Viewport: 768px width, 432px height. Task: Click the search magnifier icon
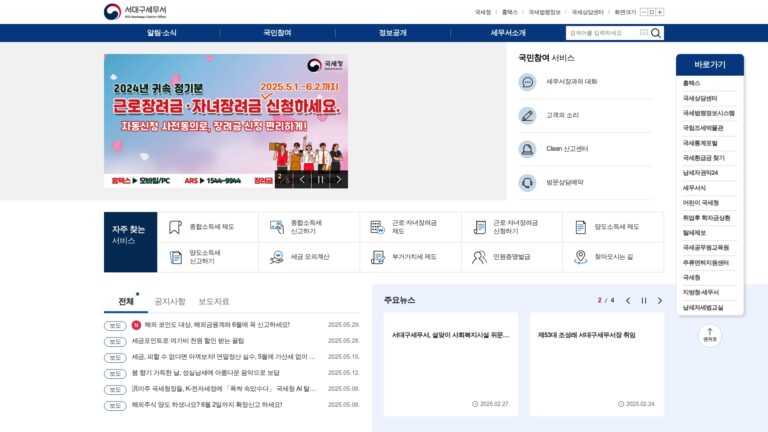[656, 33]
